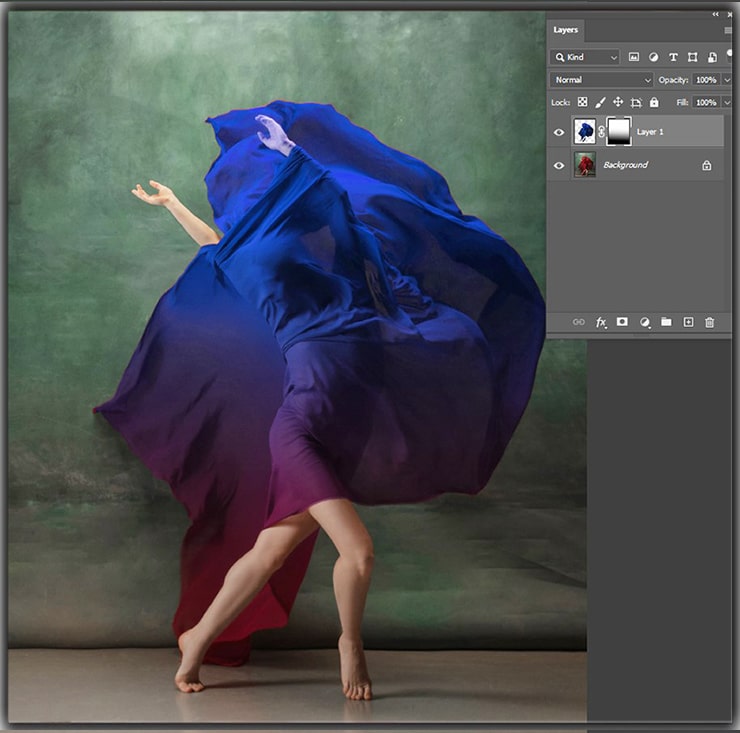Hide Layer 1 using eye icon
740x733 pixels.
click(559, 132)
